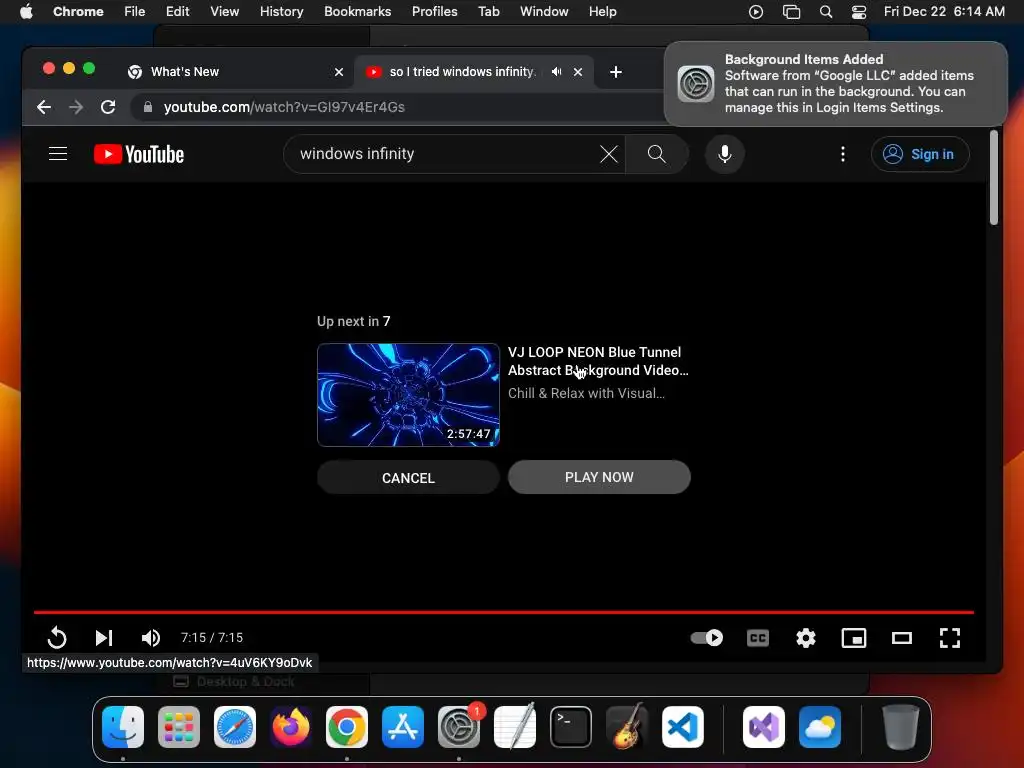The width and height of the screenshot is (1024, 768).
Task: Go forward in Chrome
Action: 76,107
